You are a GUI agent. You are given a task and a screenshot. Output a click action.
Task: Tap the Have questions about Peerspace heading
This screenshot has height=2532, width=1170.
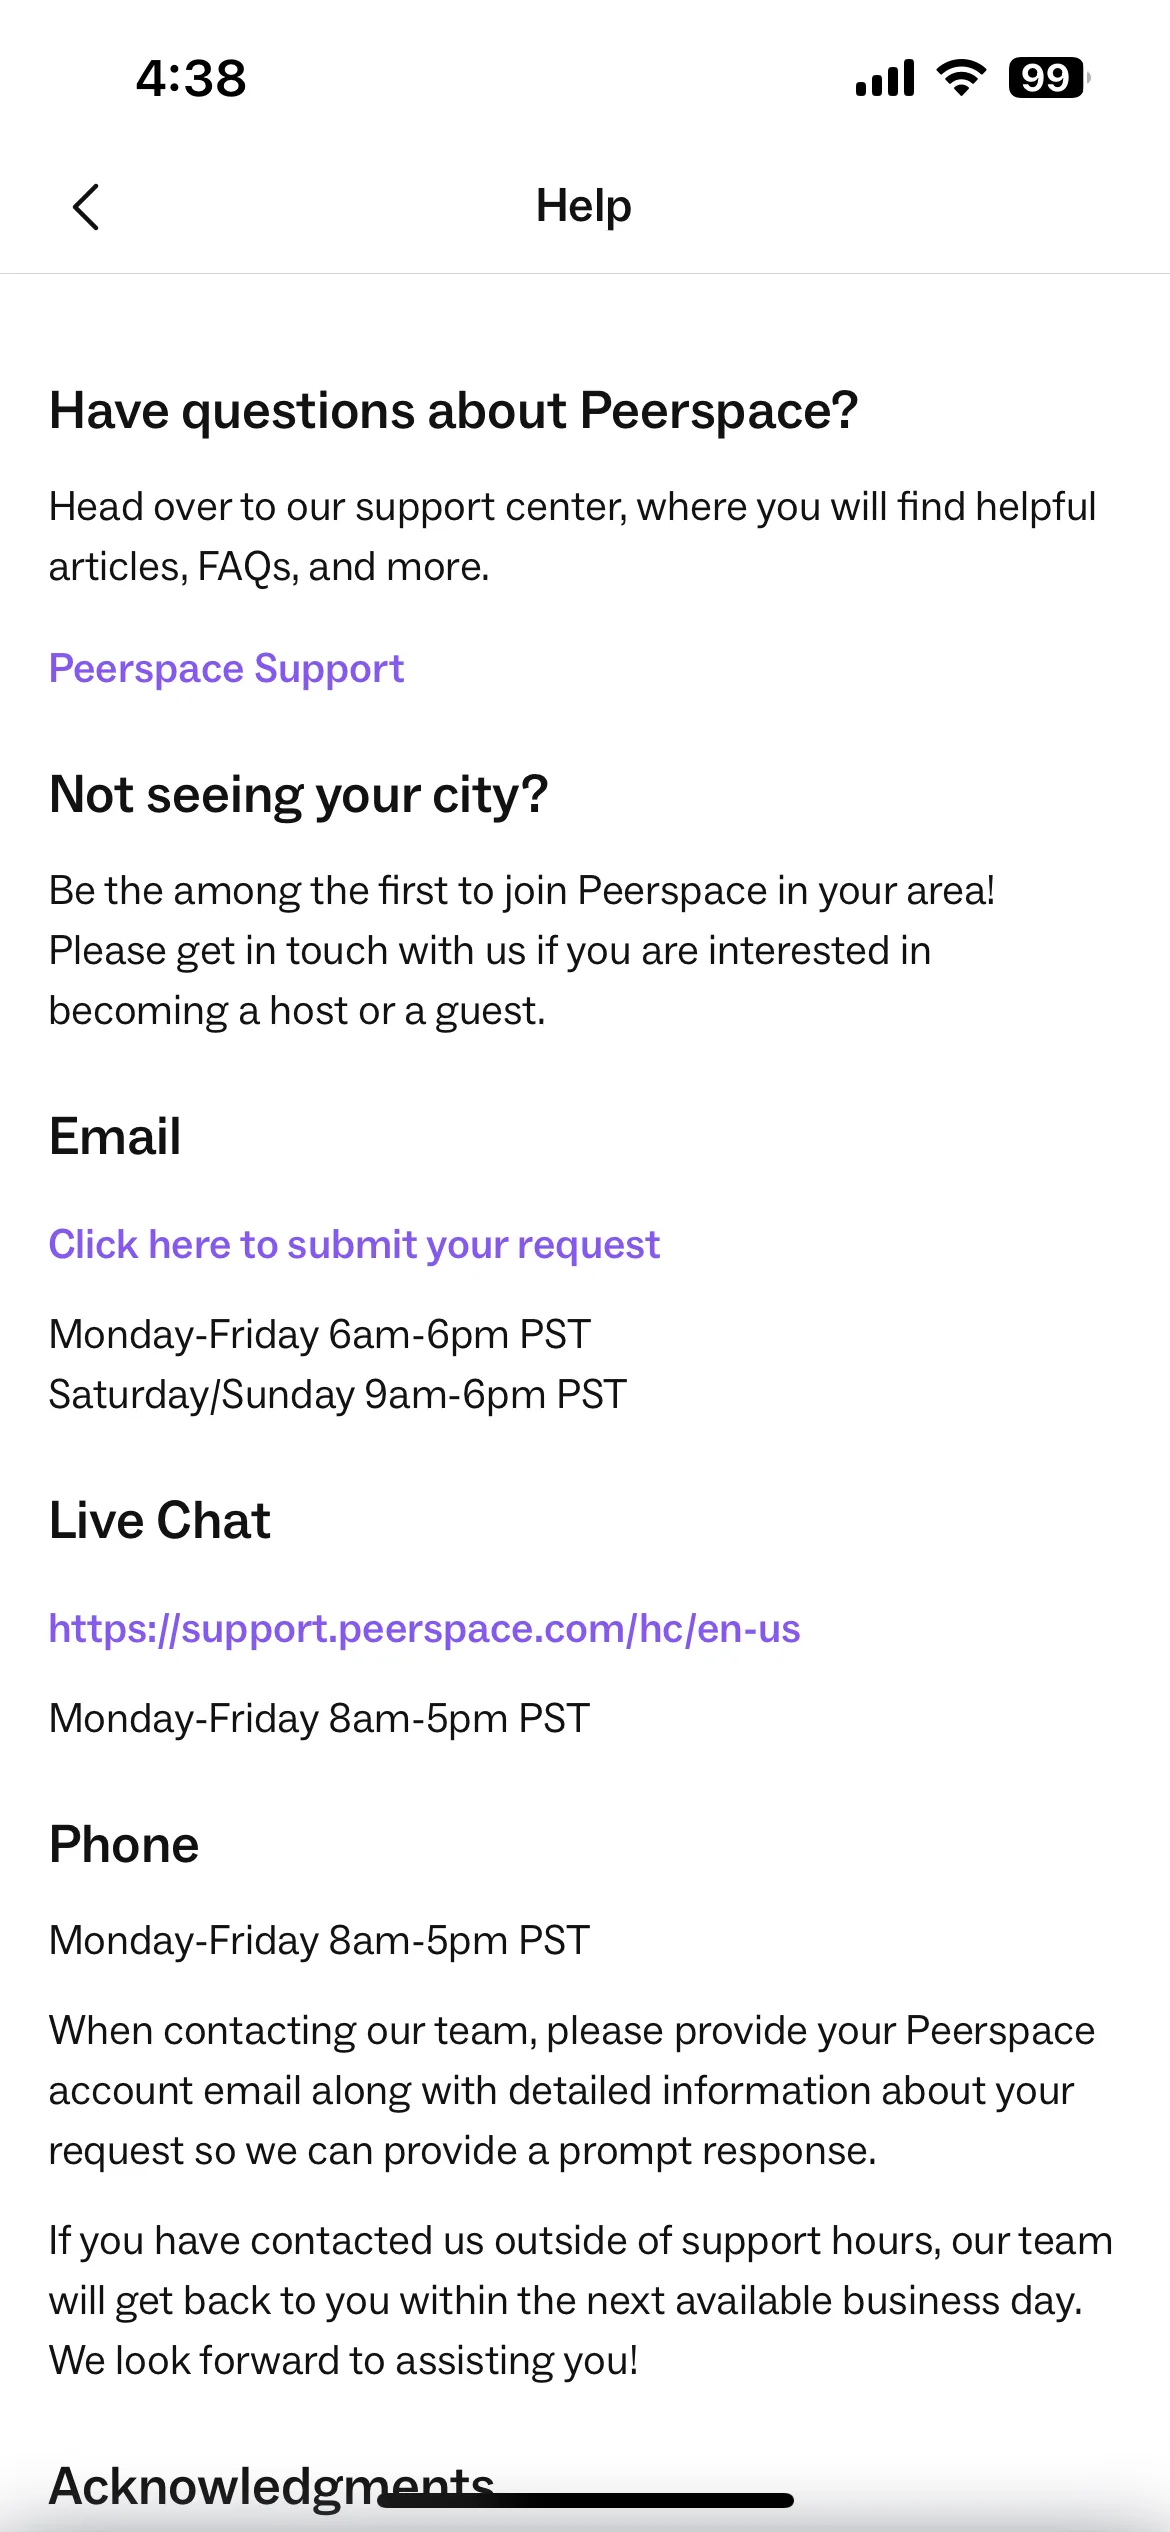[454, 411]
